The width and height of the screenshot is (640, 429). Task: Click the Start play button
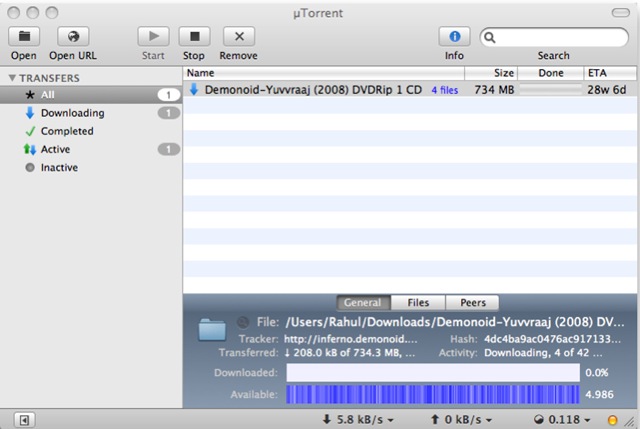click(x=153, y=37)
